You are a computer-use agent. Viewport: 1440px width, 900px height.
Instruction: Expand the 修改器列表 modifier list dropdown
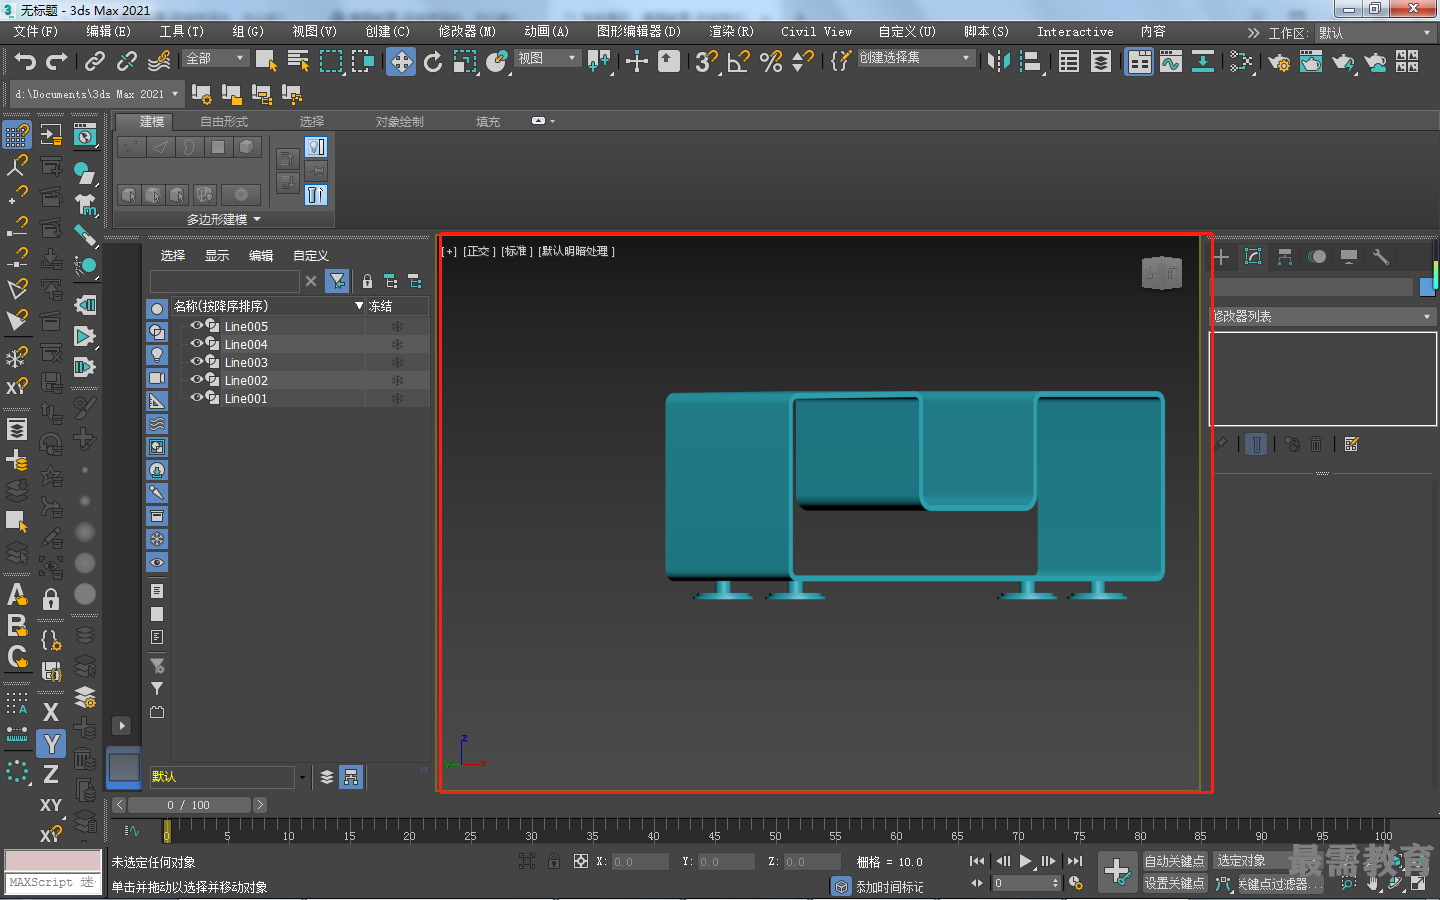pos(1324,316)
